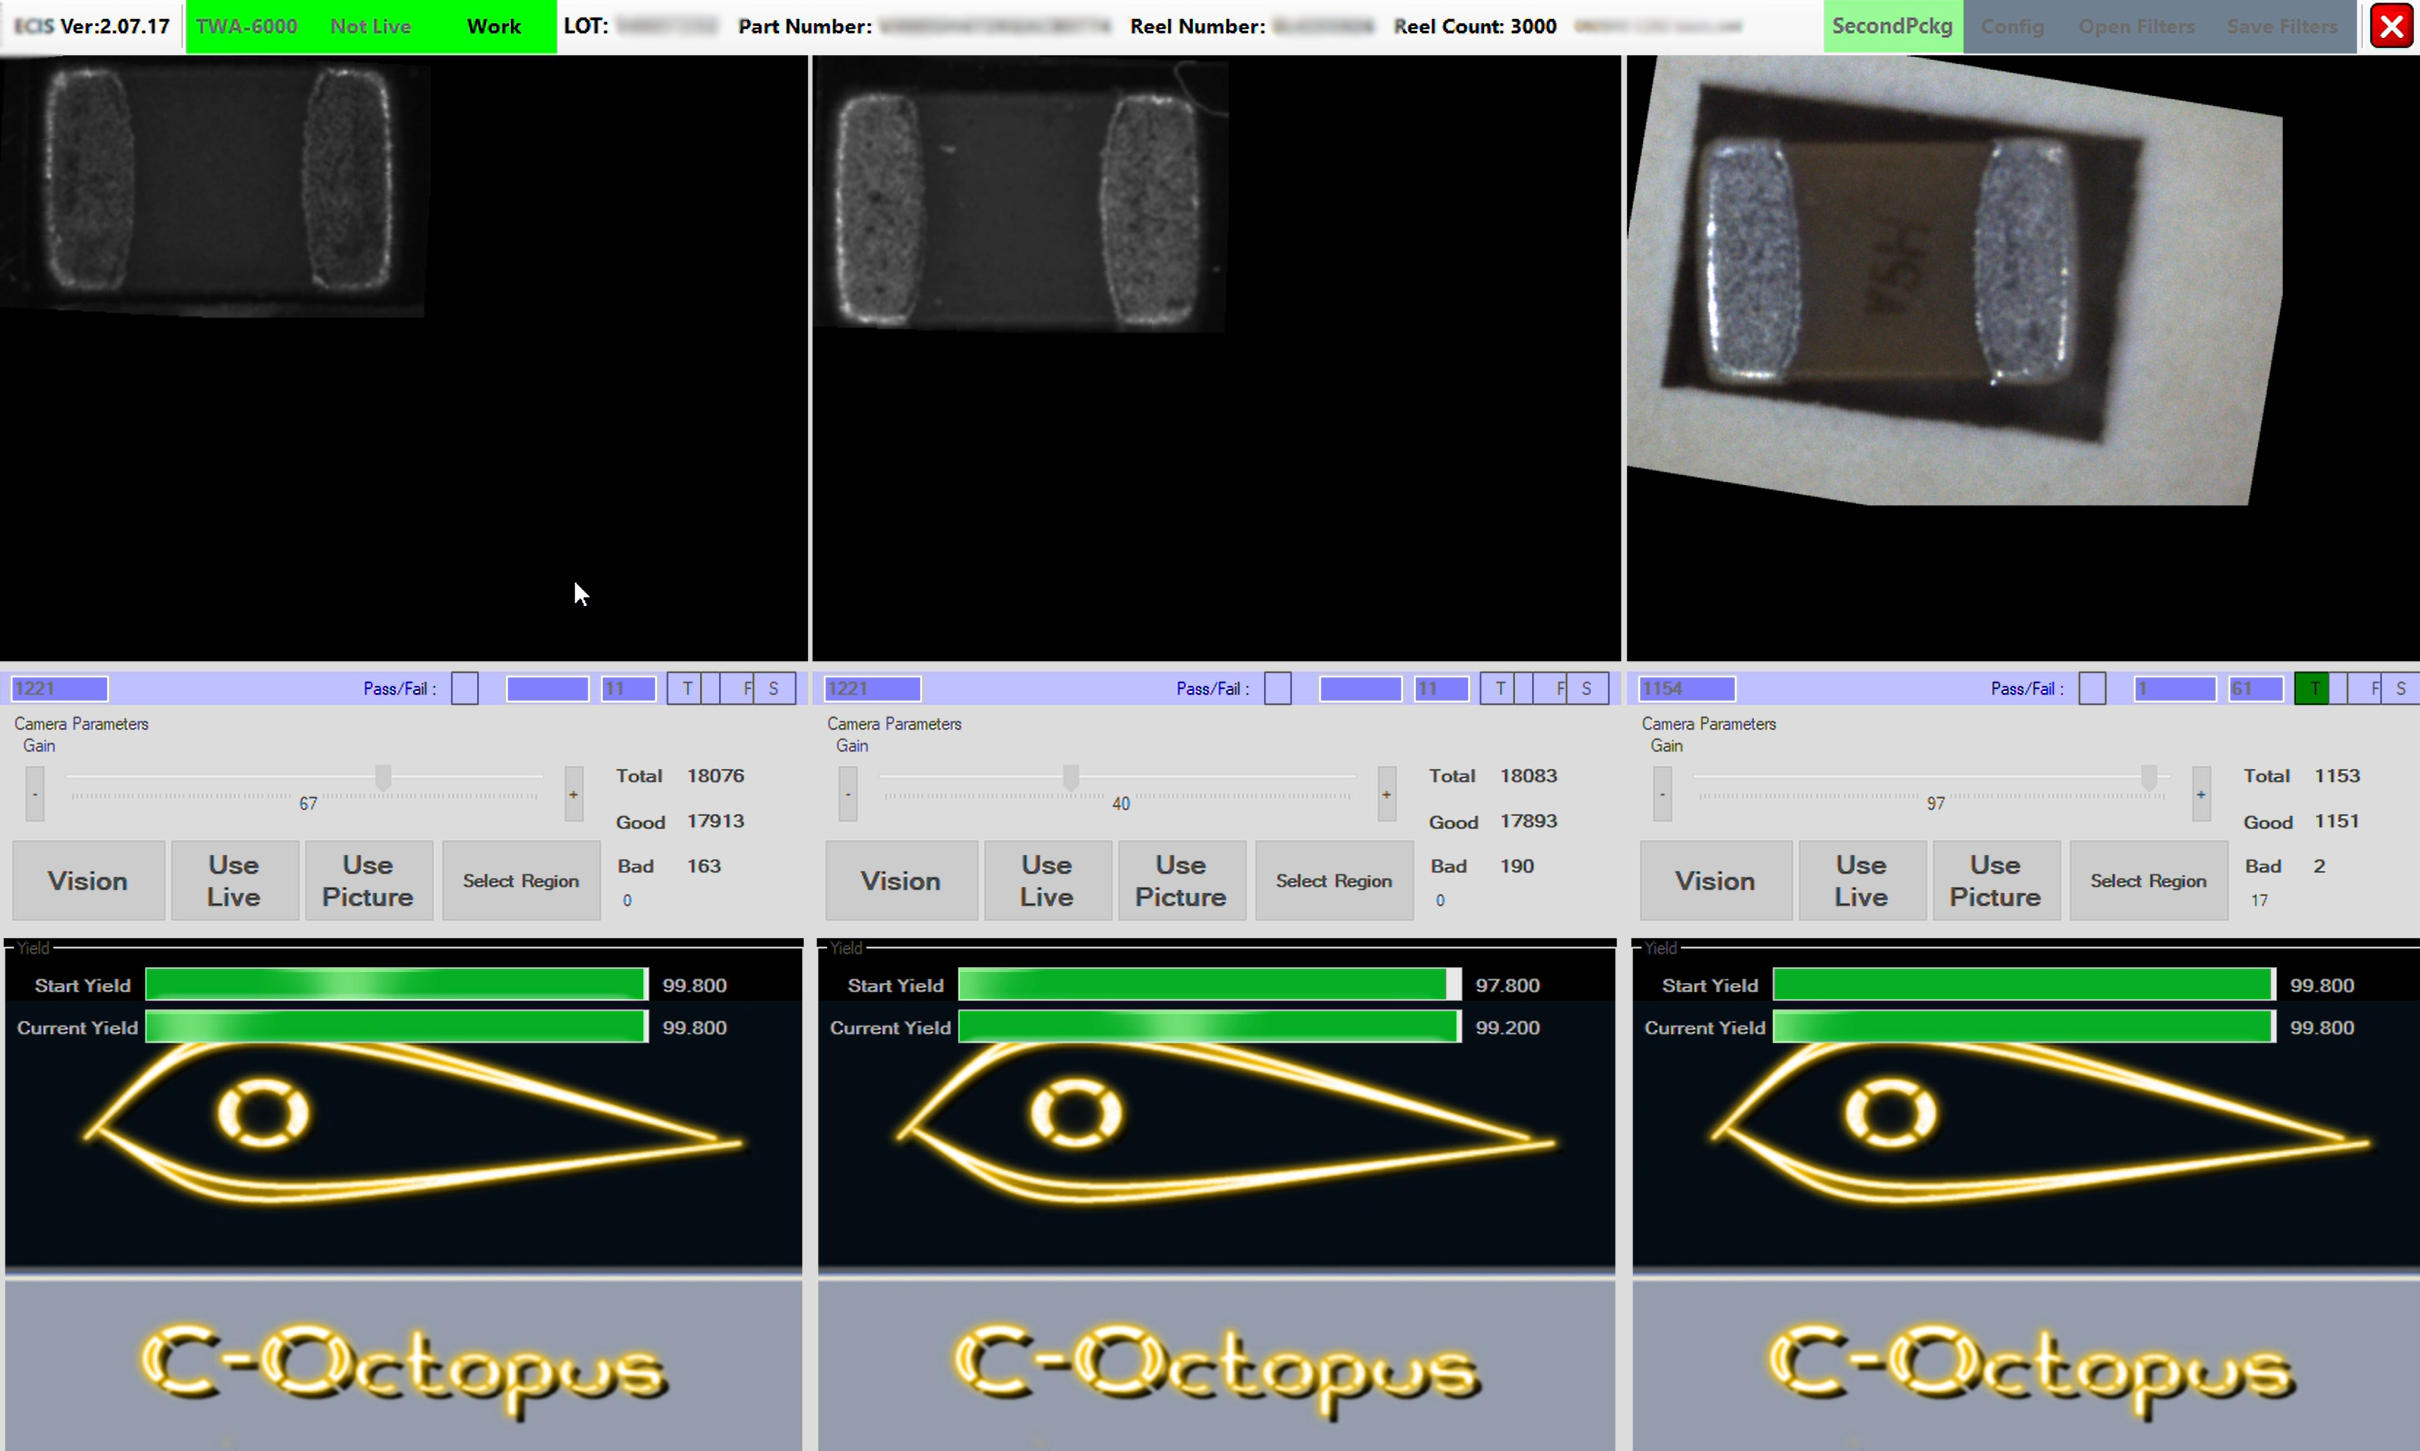Click Vision on the third camera panel
Image resolution: width=2420 pixels, height=1451 pixels.
click(1714, 880)
